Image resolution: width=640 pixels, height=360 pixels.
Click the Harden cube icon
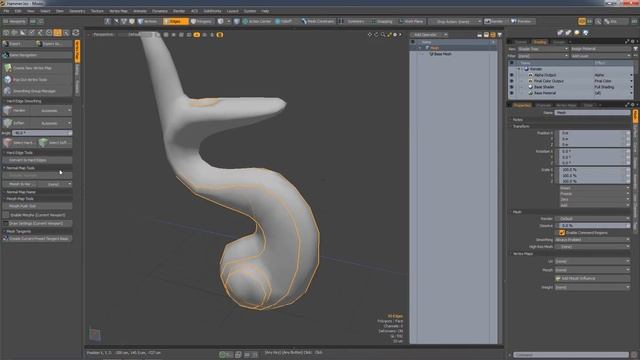point(7,111)
